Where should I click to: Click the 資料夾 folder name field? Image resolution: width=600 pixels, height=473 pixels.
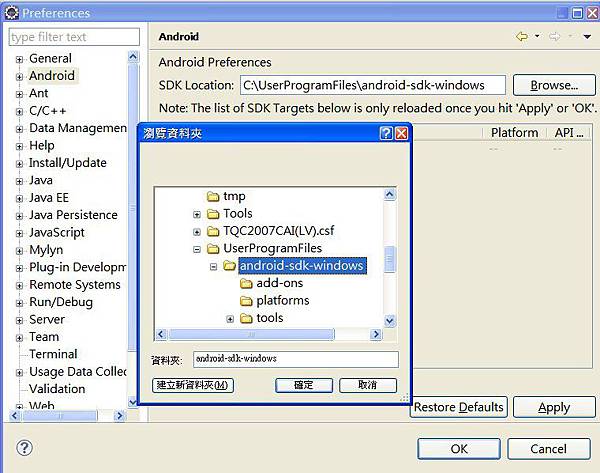[x=296, y=359]
